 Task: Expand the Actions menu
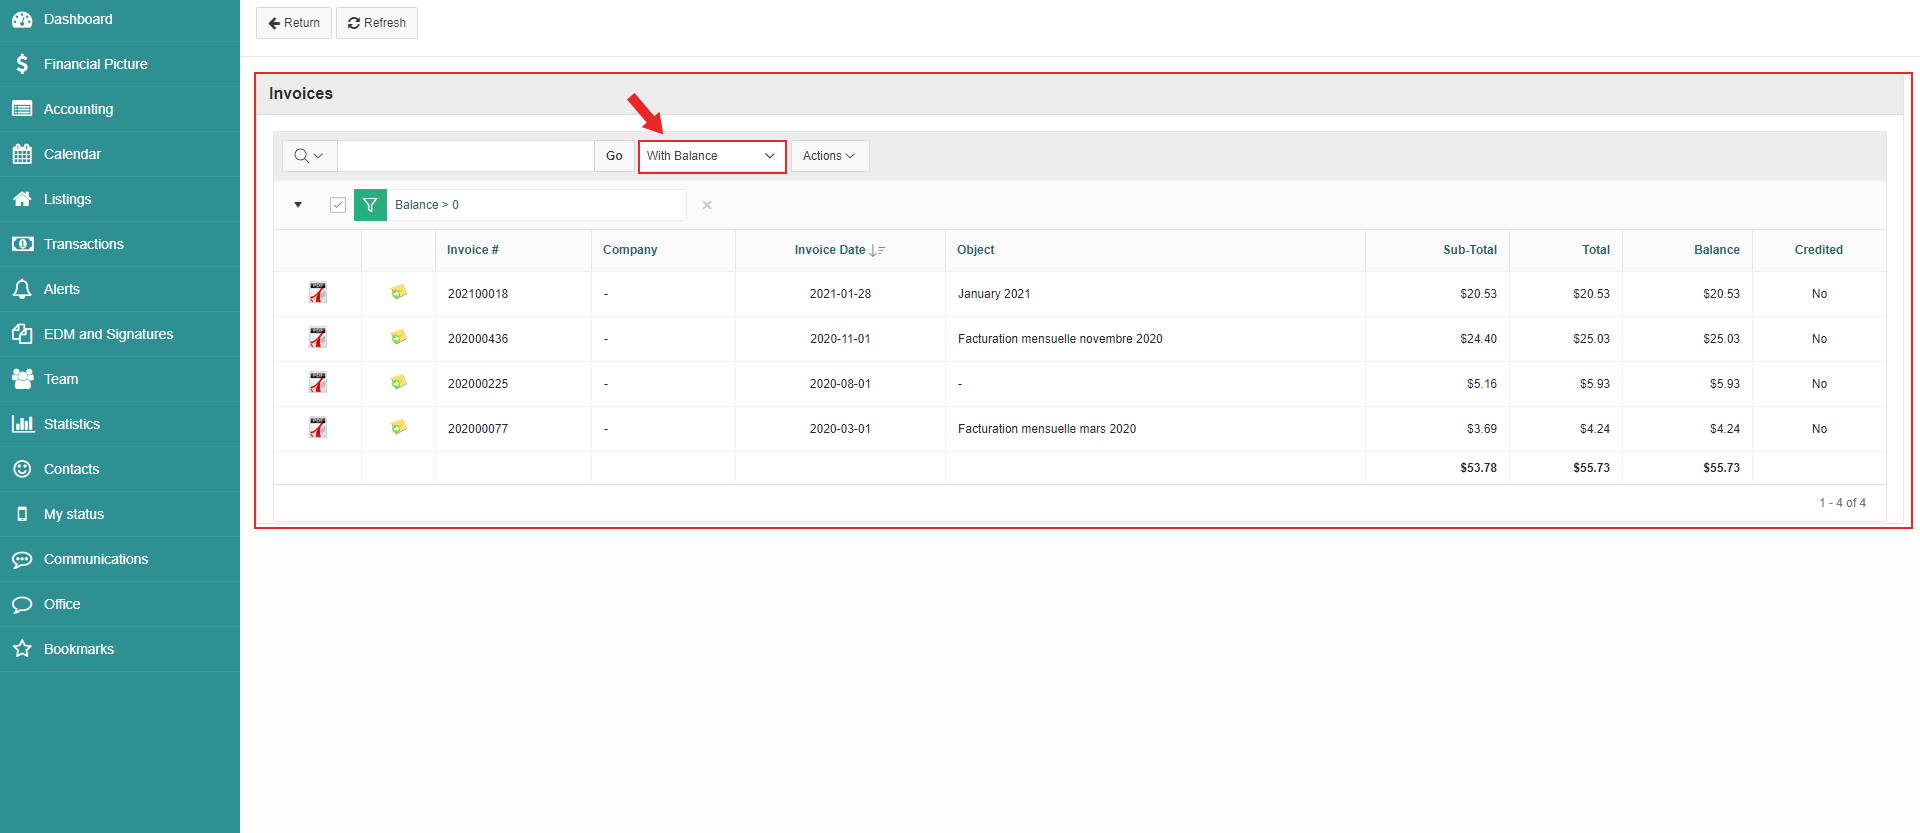click(829, 156)
